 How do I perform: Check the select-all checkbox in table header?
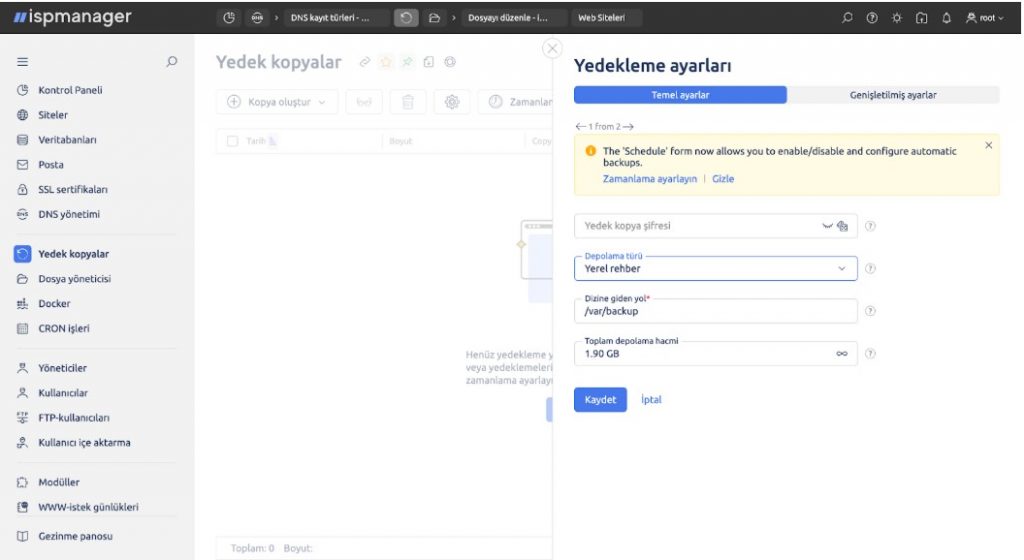click(x=232, y=141)
